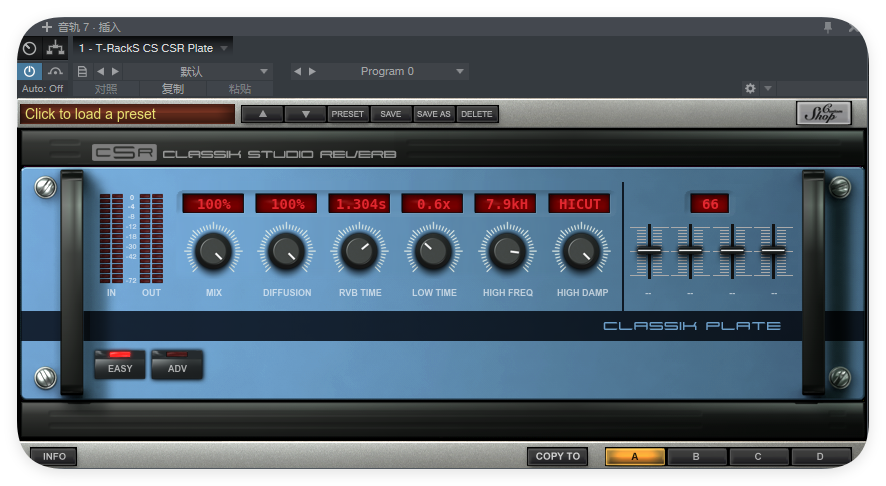Click the 对照 compare button
Image resolution: width=886 pixels, height=486 pixels.
(x=106, y=89)
